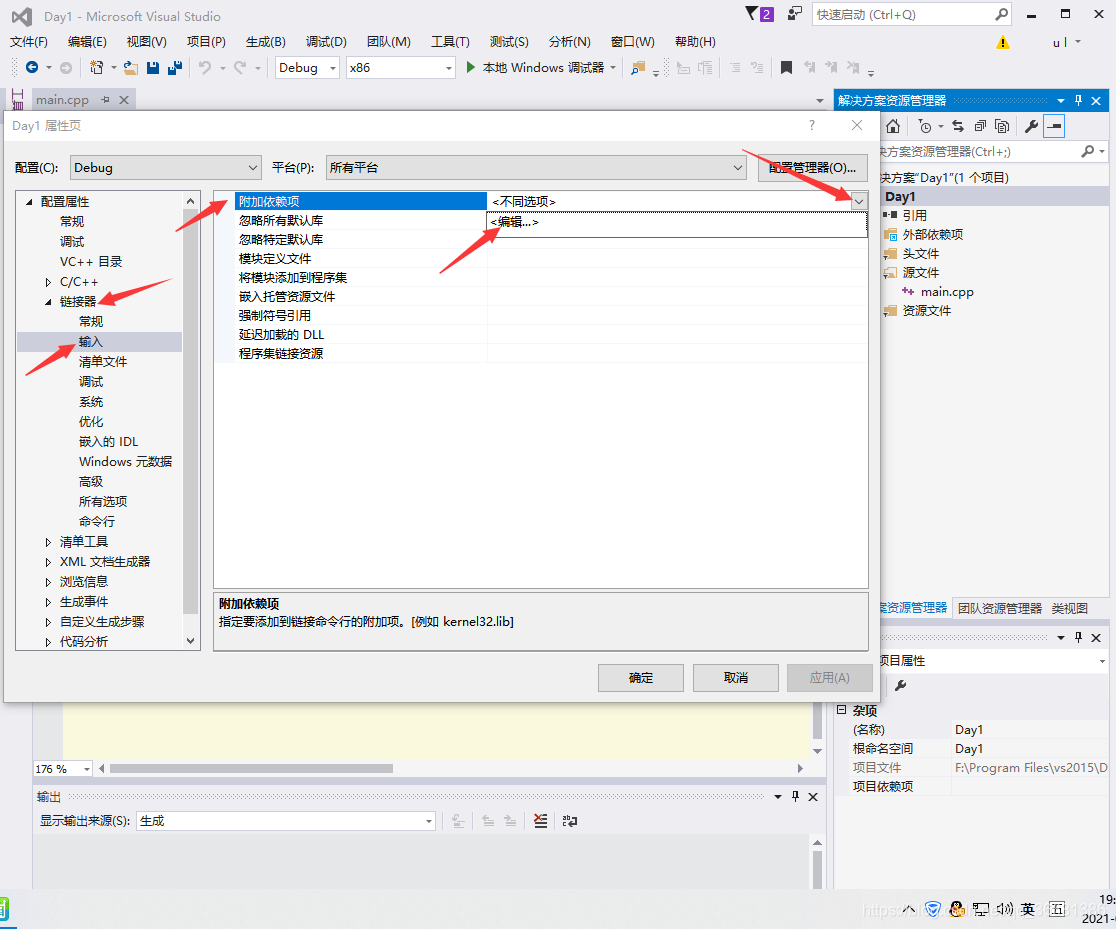
Task: Expand the XML 文档生成器 node
Action: [x=48, y=562]
